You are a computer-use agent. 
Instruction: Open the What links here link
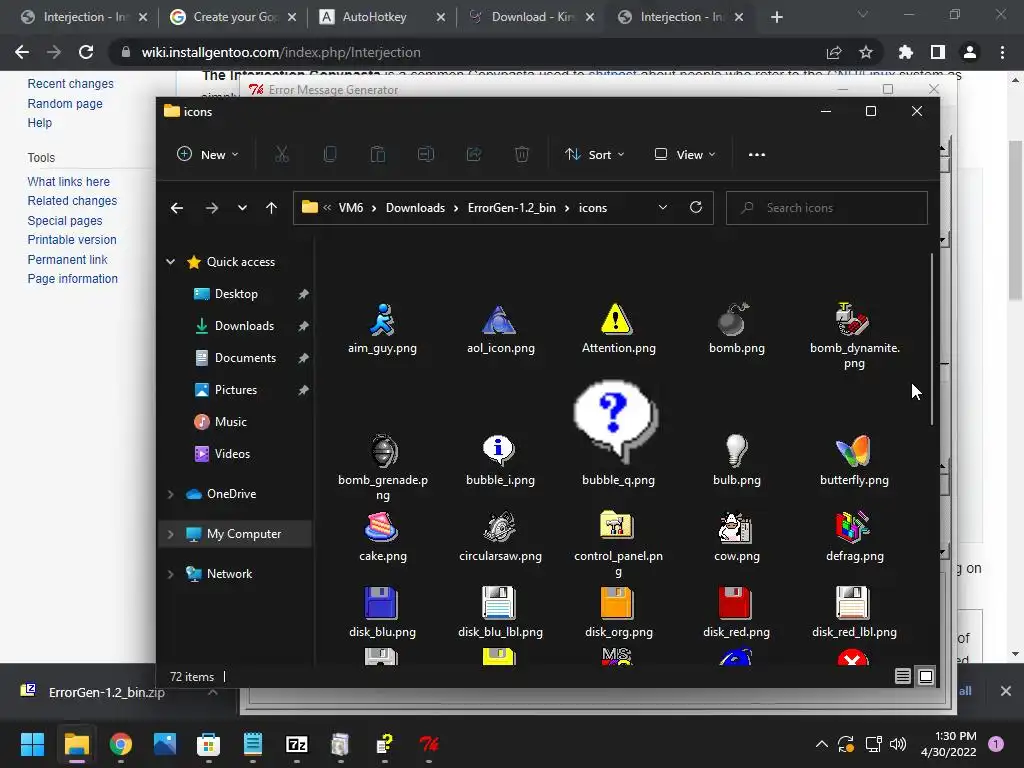(x=69, y=182)
